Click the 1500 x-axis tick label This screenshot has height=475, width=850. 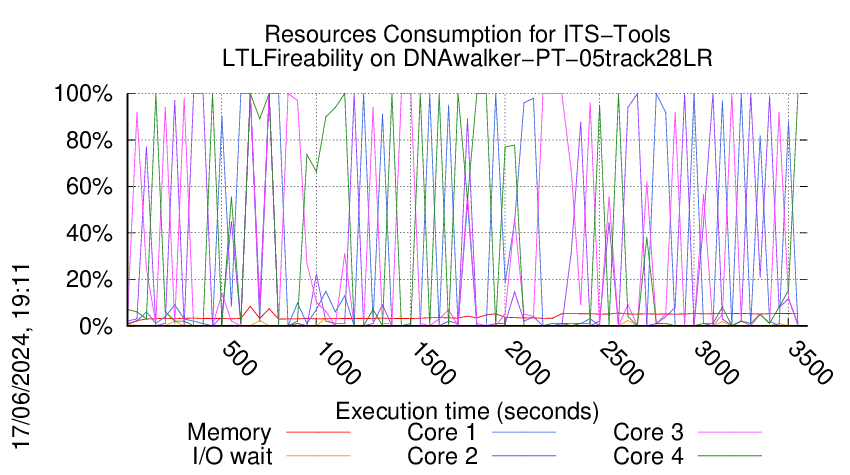[432, 363]
